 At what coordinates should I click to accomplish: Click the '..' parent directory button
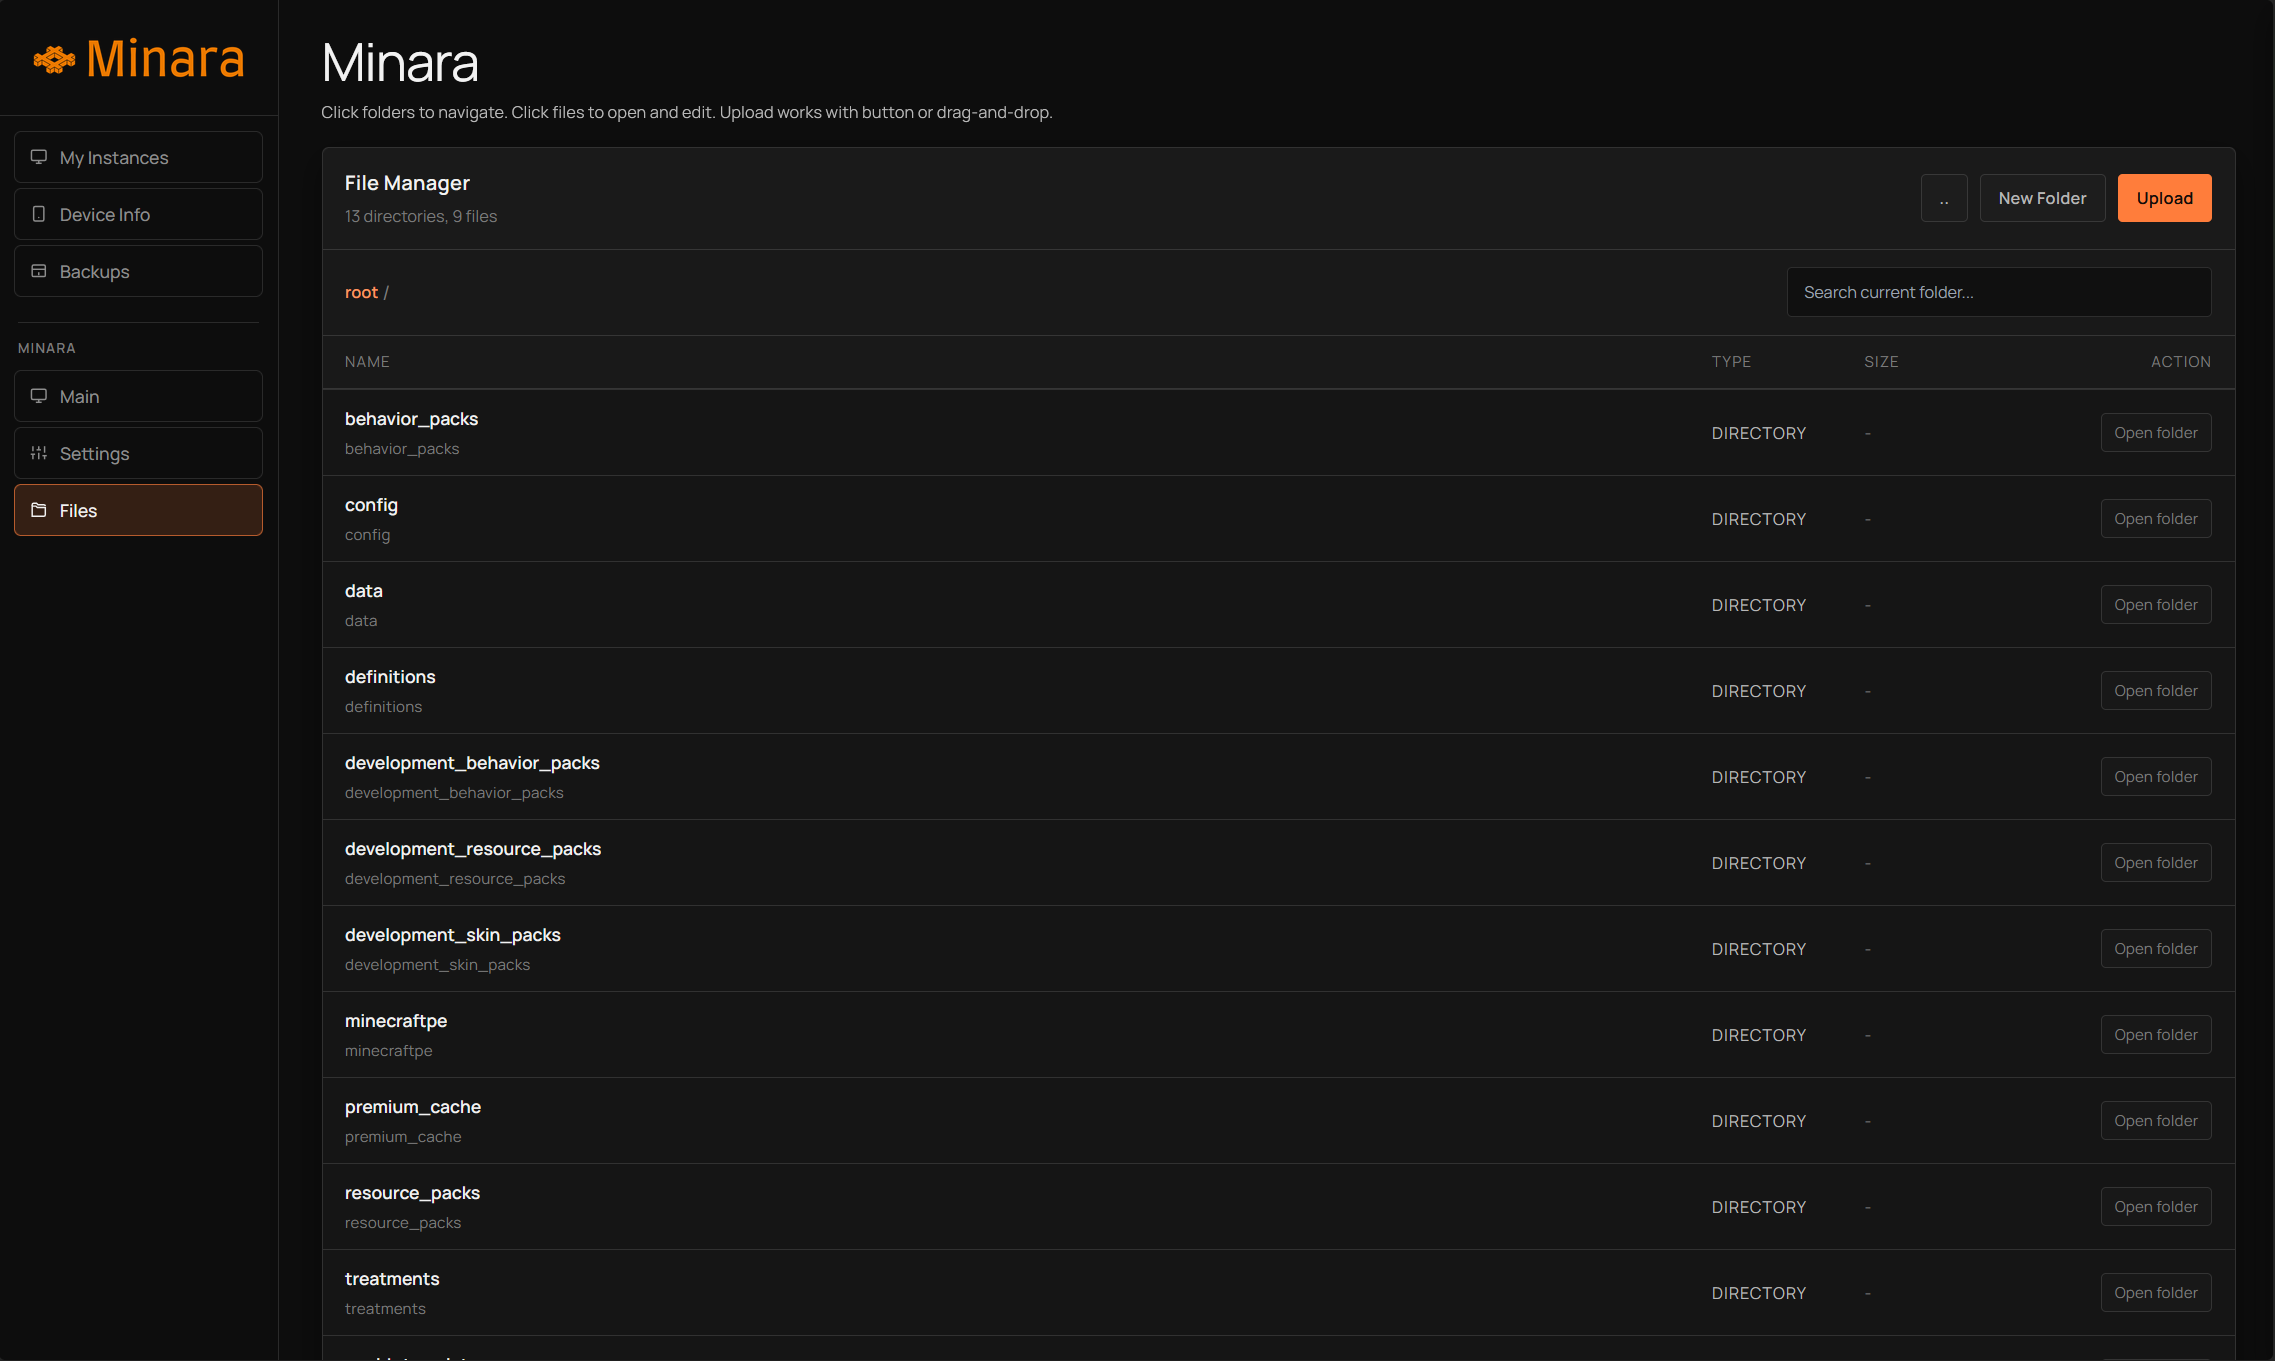coord(1944,198)
